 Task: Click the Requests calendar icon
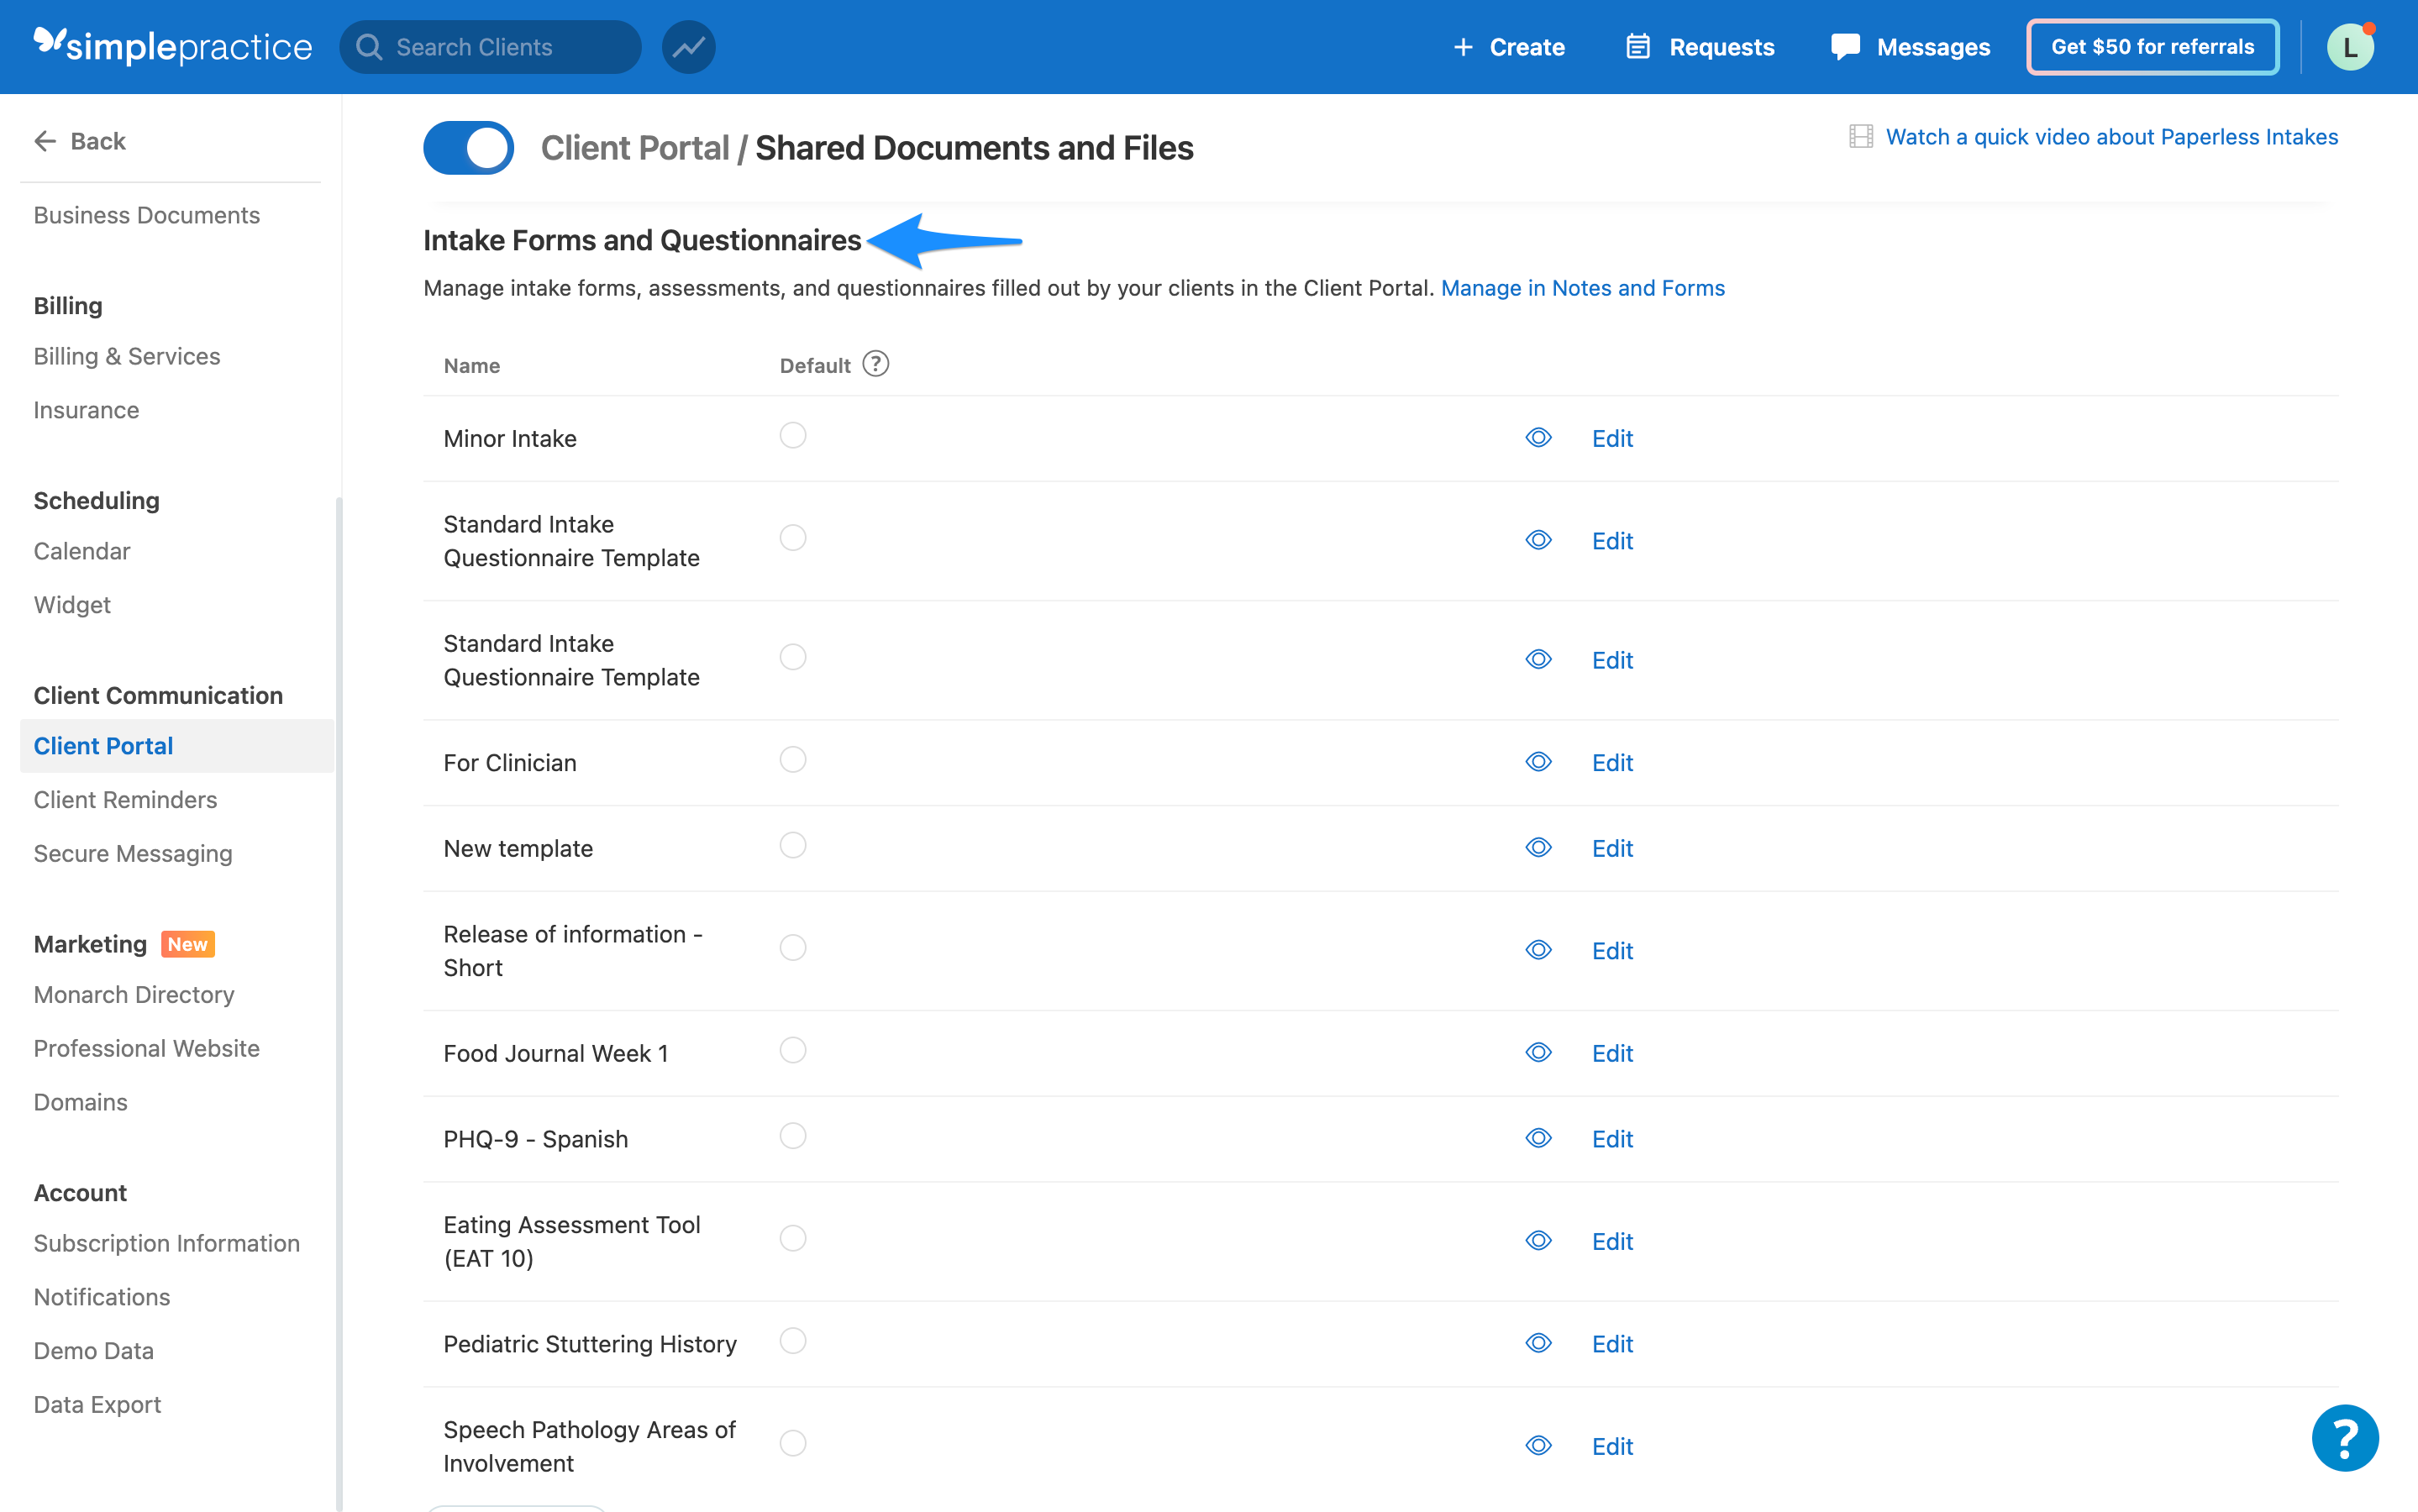coord(1637,47)
